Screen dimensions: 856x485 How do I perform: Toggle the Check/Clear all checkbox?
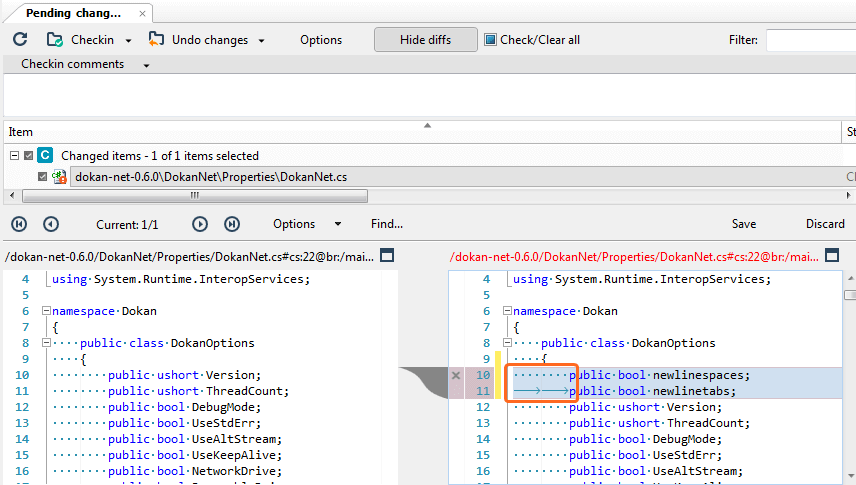click(x=490, y=39)
